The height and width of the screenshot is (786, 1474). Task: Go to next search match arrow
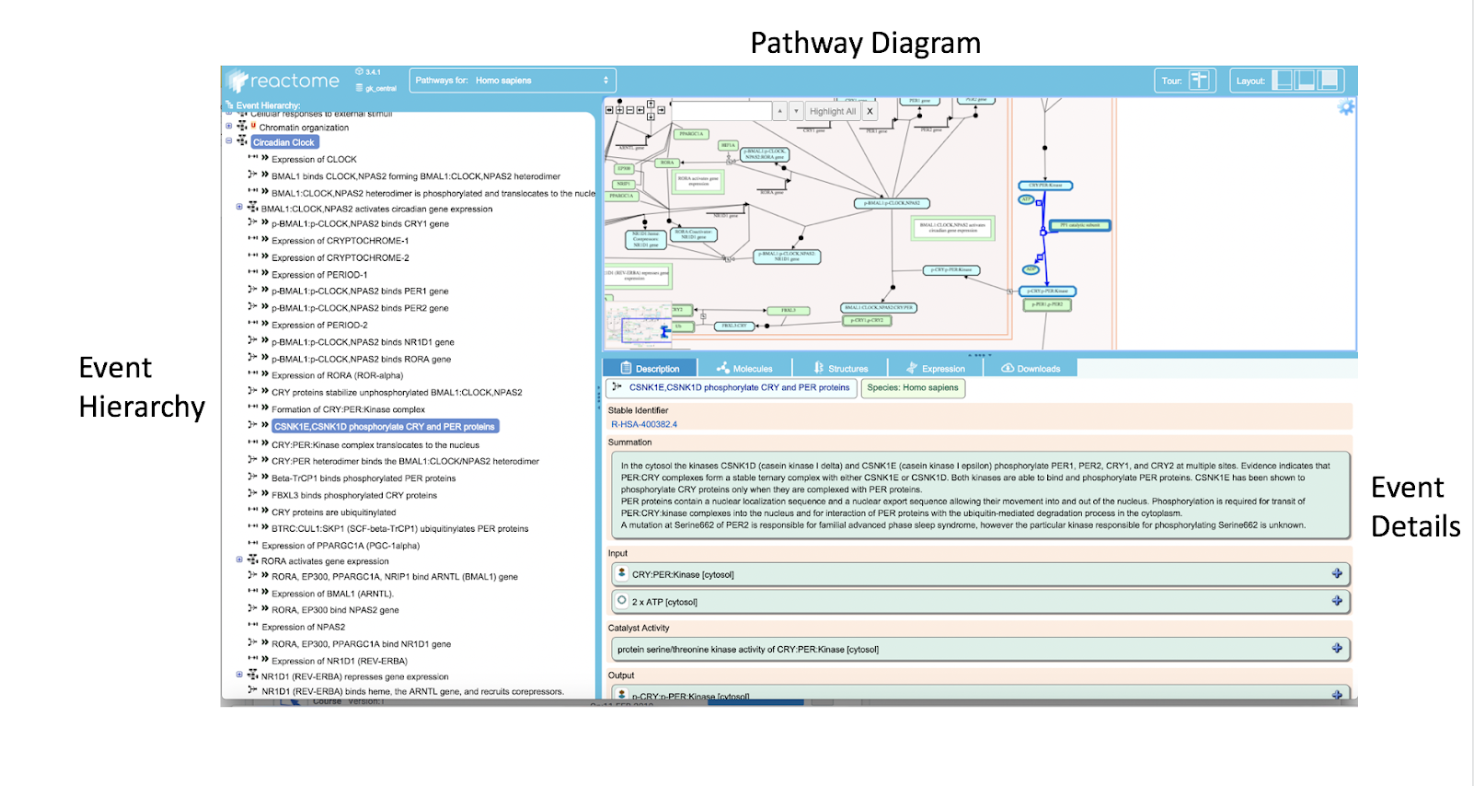click(x=796, y=111)
